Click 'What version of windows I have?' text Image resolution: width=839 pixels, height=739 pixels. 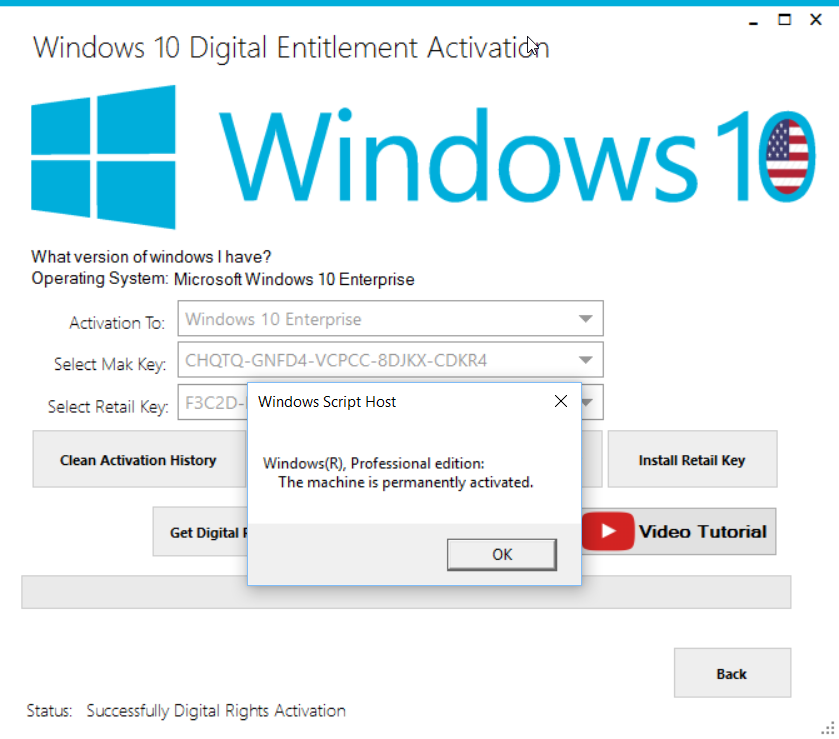pyautogui.click(x=151, y=257)
